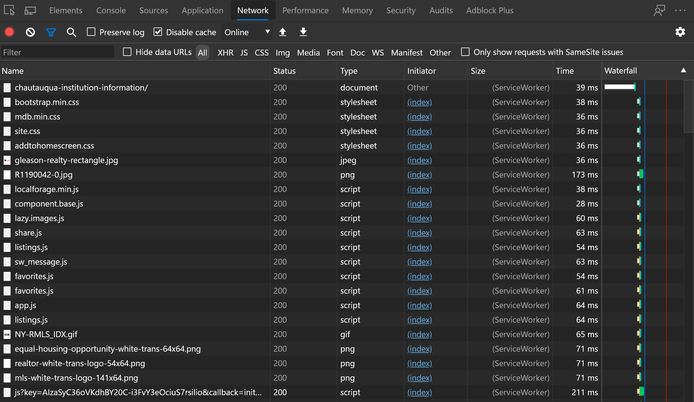The image size is (694, 402).
Task: Sort by Time column header
Action: 565,71
